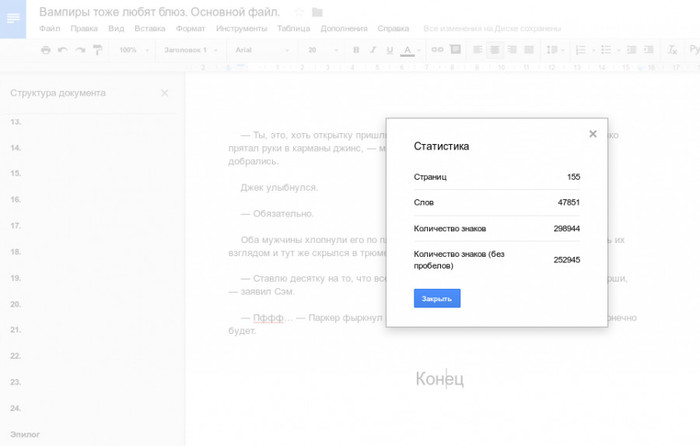Open the Дополнения menu
The height and width of the screenshot is (446, 700).
[344, 29]
